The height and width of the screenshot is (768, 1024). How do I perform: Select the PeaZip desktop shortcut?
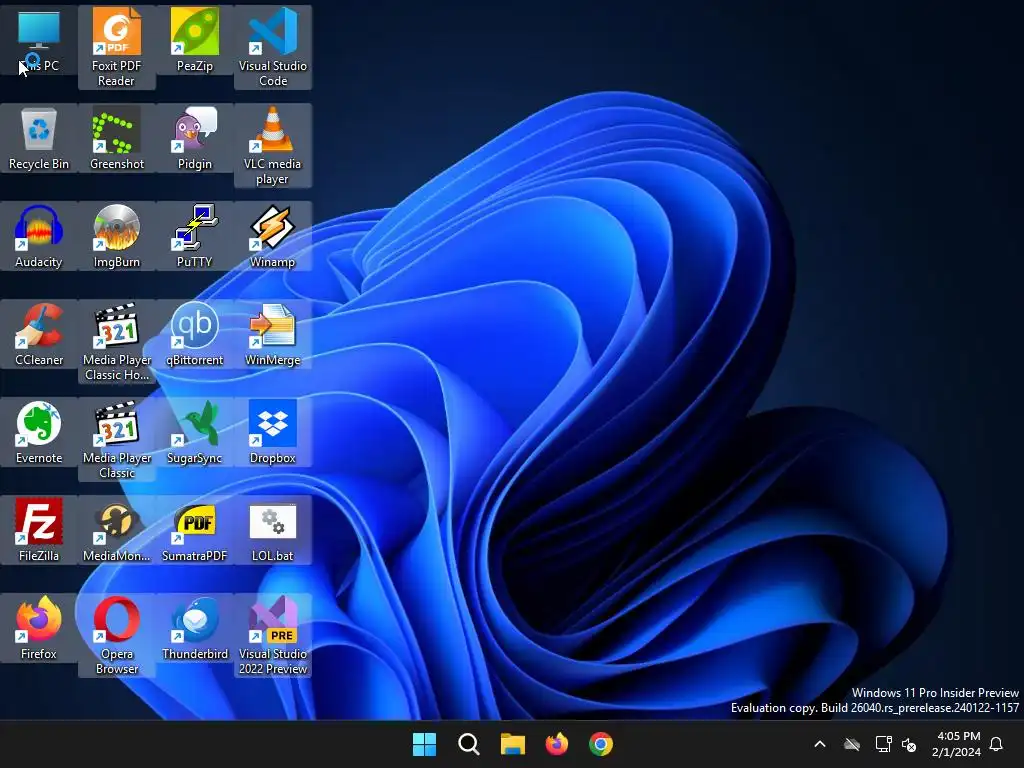click(x=195, y=40)
